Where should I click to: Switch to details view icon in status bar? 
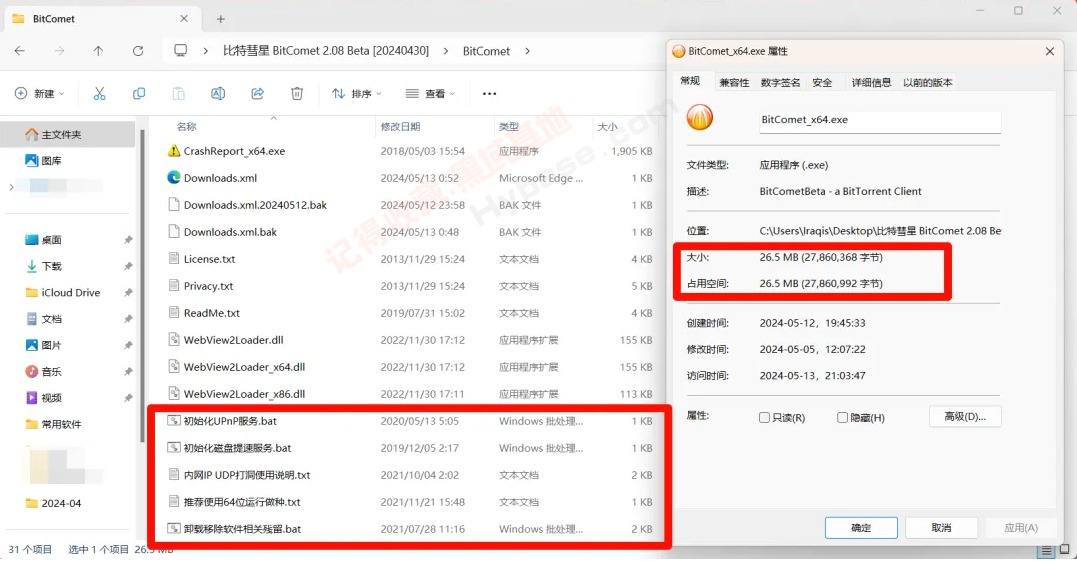pos(1046,551)
